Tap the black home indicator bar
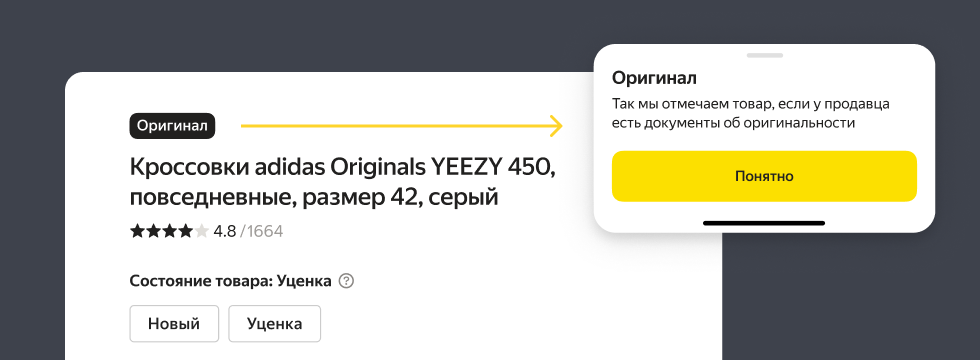The height and width of the screenshot is (360, 980). (764, 223)
